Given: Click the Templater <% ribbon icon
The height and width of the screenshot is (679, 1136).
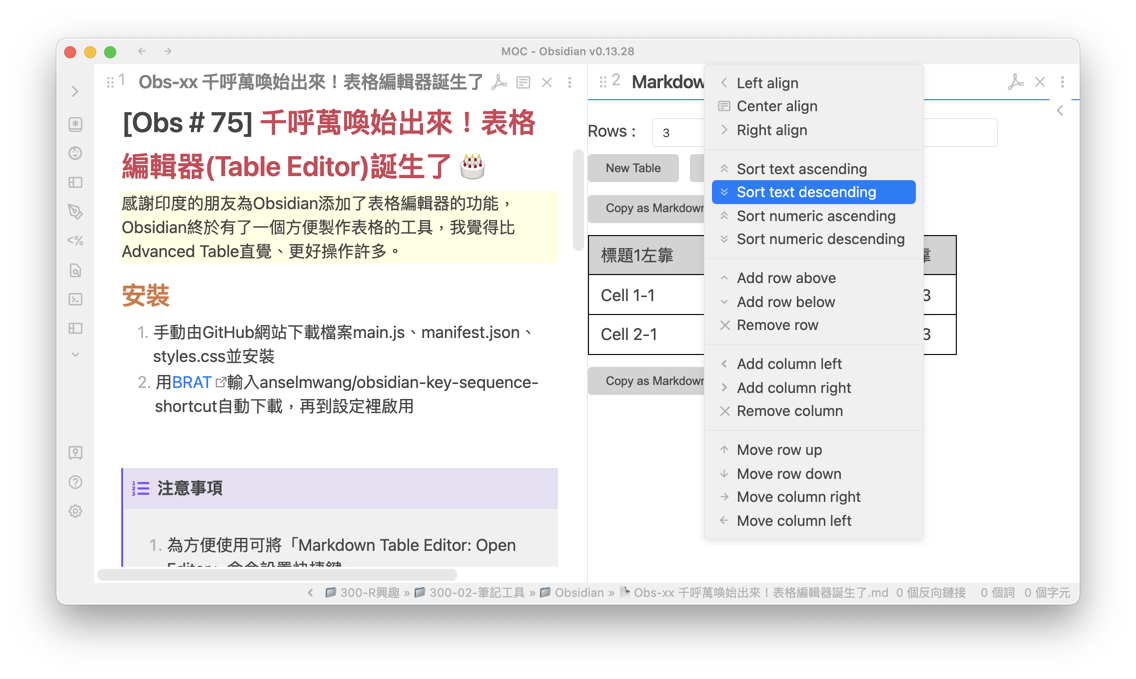Looking at the screenshot, I should (x=75, y=241).
